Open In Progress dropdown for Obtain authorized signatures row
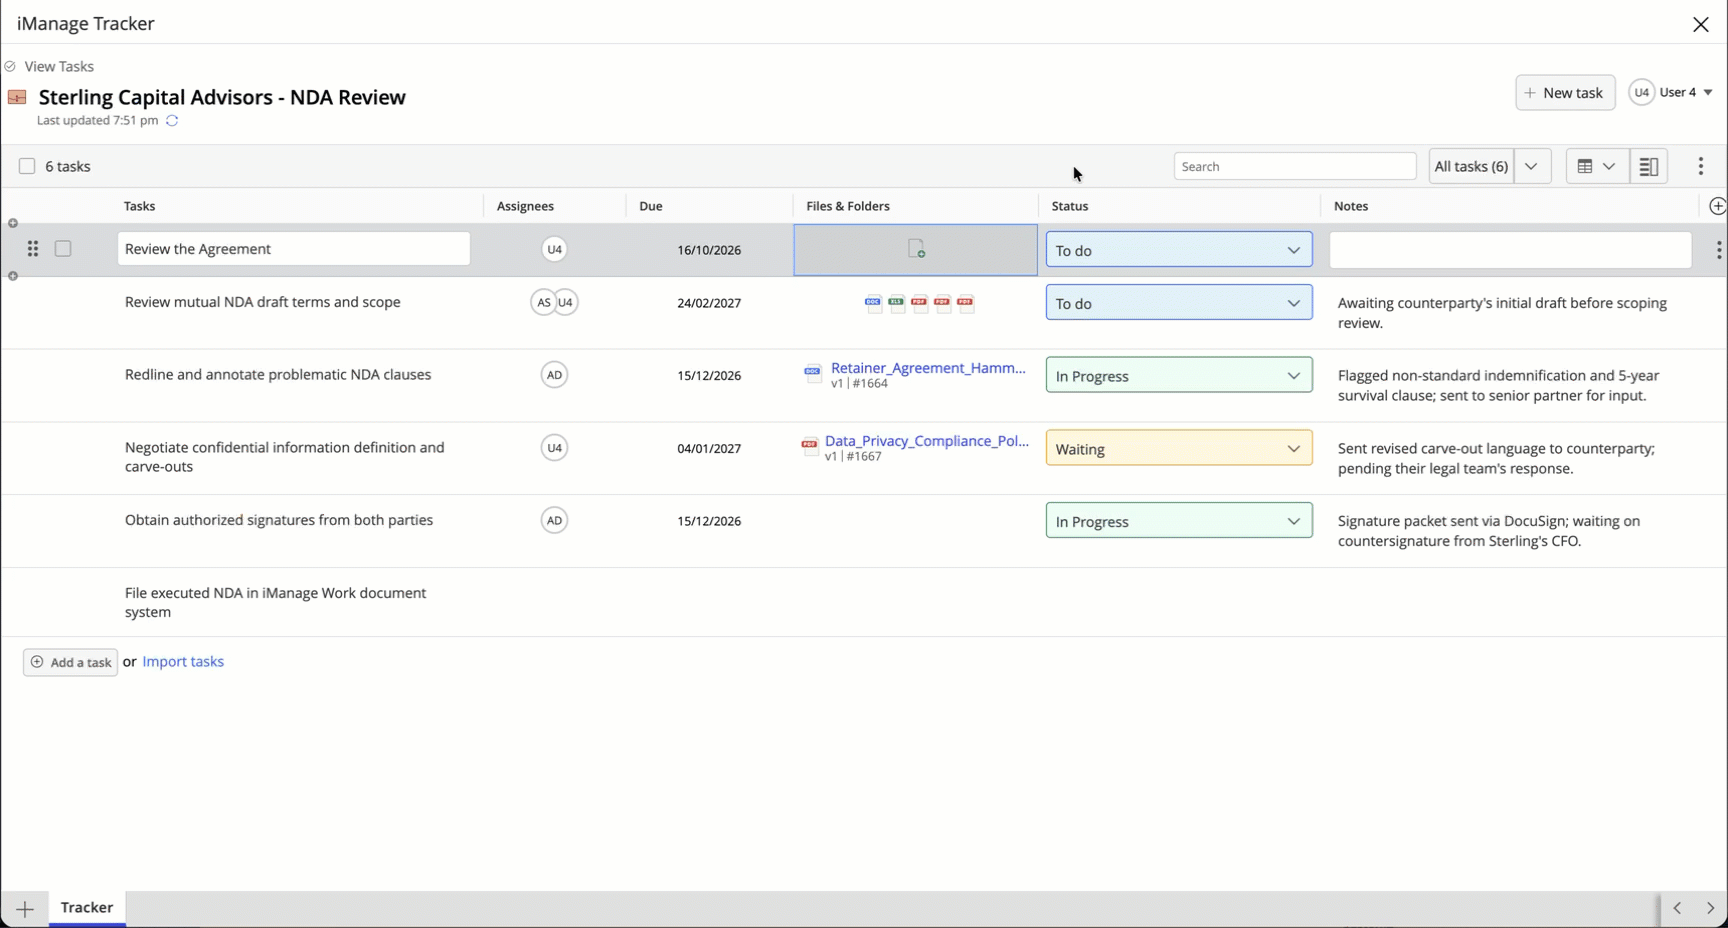This screenshot has width=1728, height=928. tap(1179, 521)
